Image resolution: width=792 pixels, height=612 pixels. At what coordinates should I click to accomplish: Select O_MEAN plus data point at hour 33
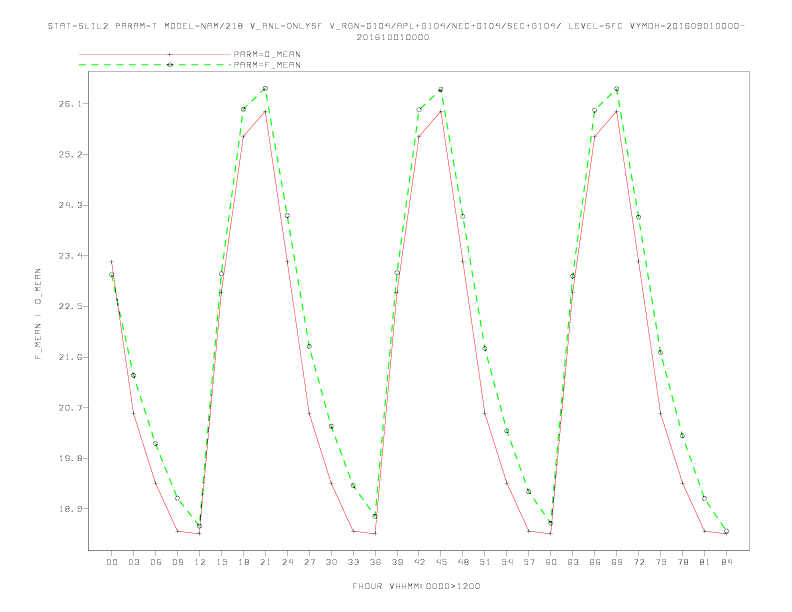[353, 531]
